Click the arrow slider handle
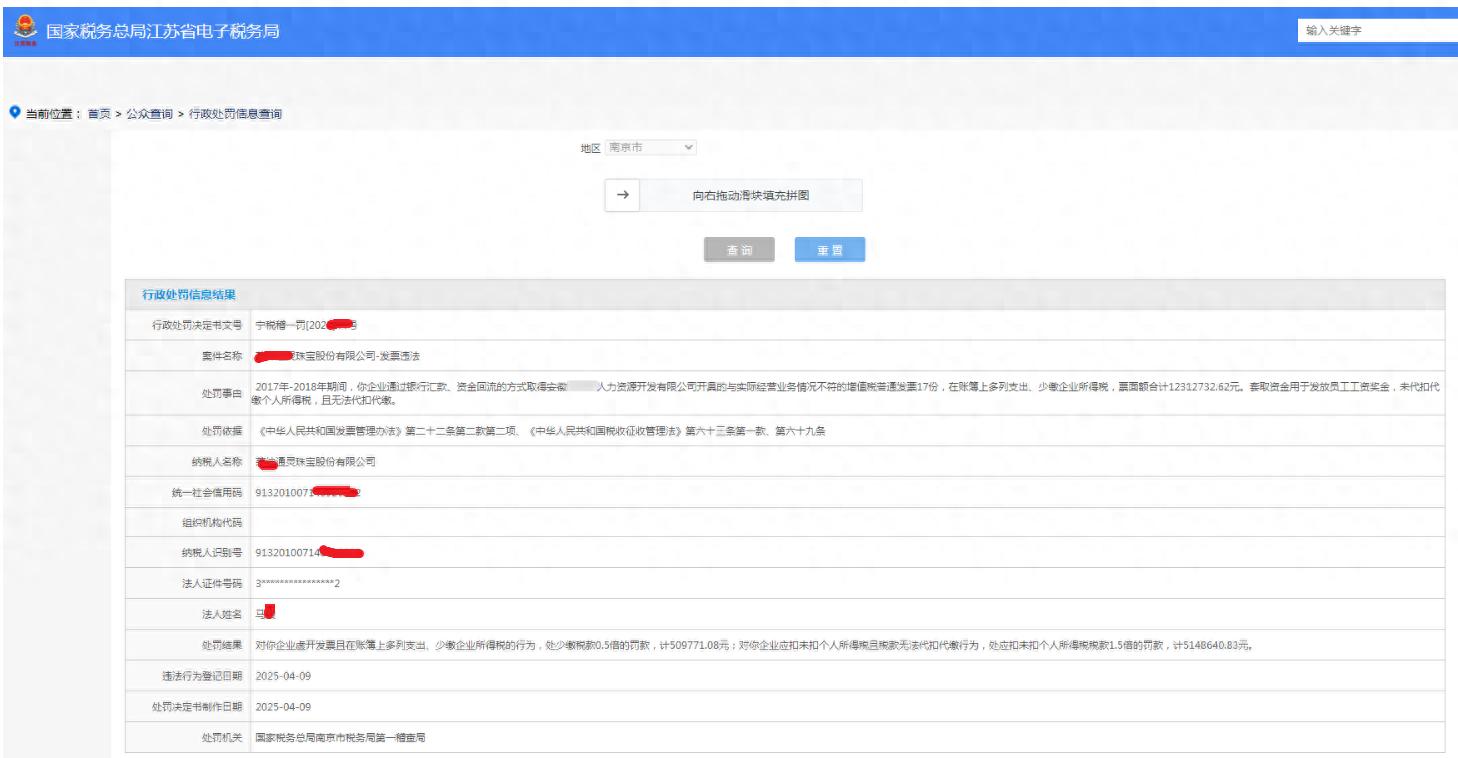 coord(622,196)
